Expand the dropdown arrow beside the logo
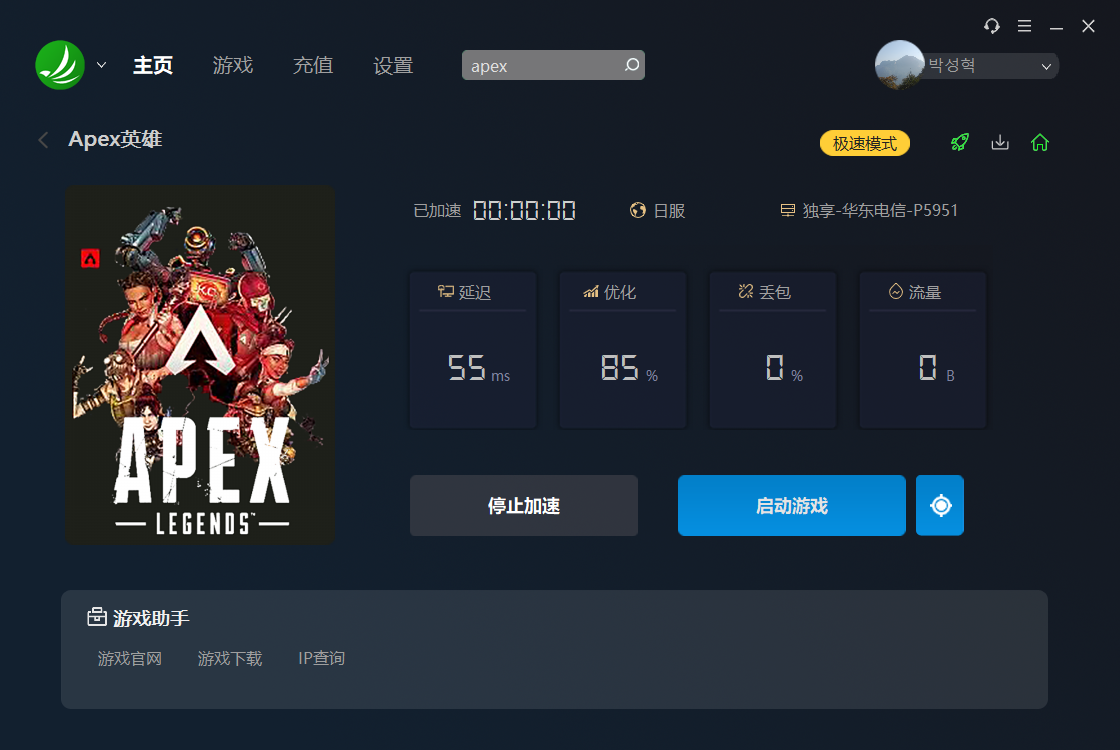Screen dimensions: 1120x750 (101, 65)
